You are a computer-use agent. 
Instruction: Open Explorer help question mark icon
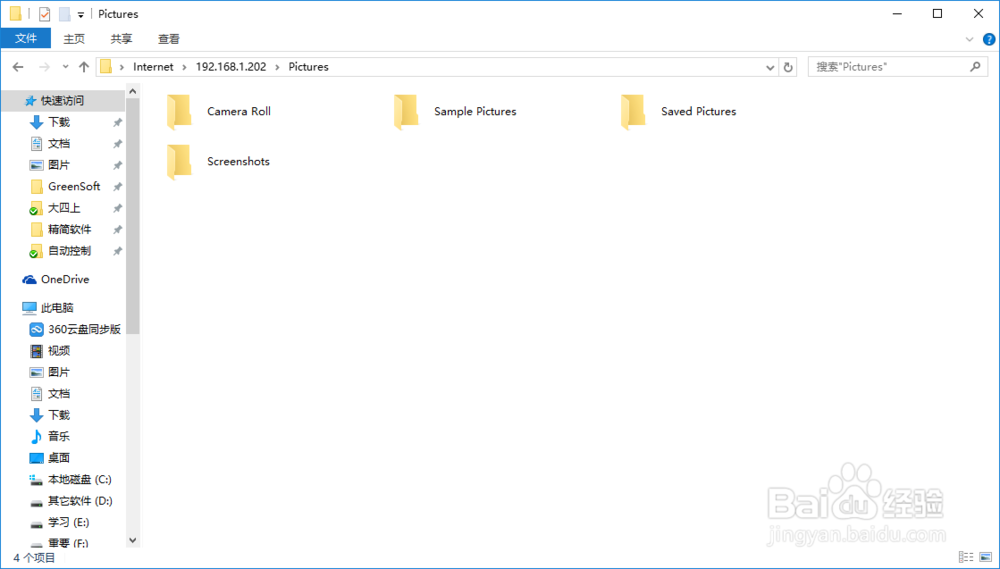[x=989, y=39]
